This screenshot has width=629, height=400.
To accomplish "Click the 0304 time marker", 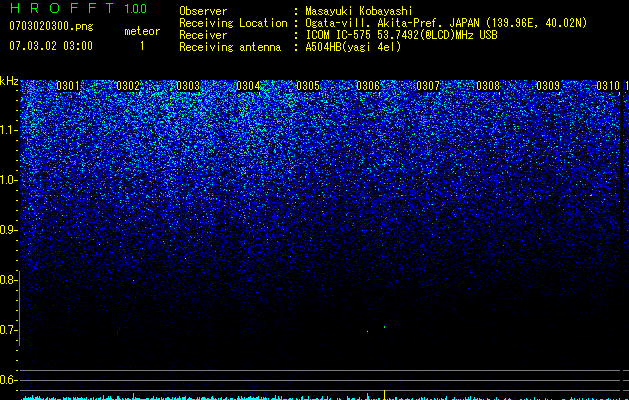I will tap(248, 86).
